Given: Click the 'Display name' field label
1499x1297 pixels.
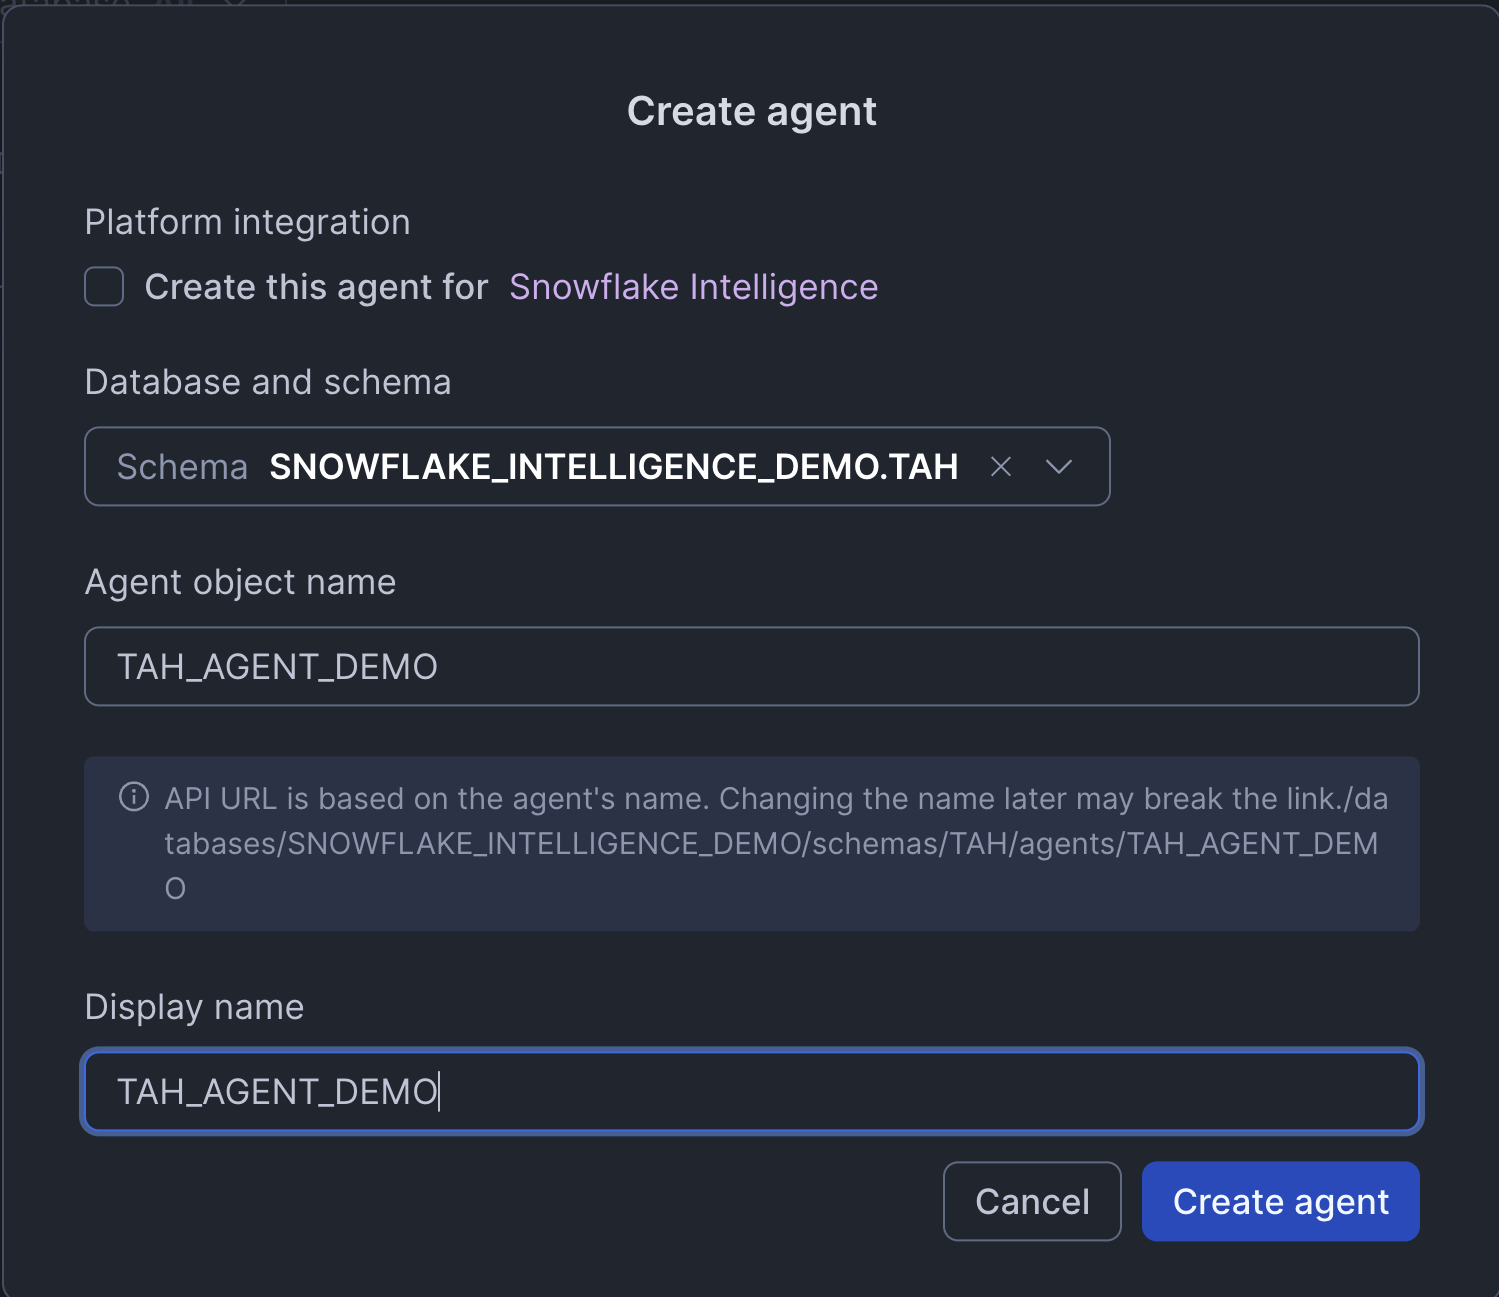Looking at the screenshot, I should click(194, 1007).
